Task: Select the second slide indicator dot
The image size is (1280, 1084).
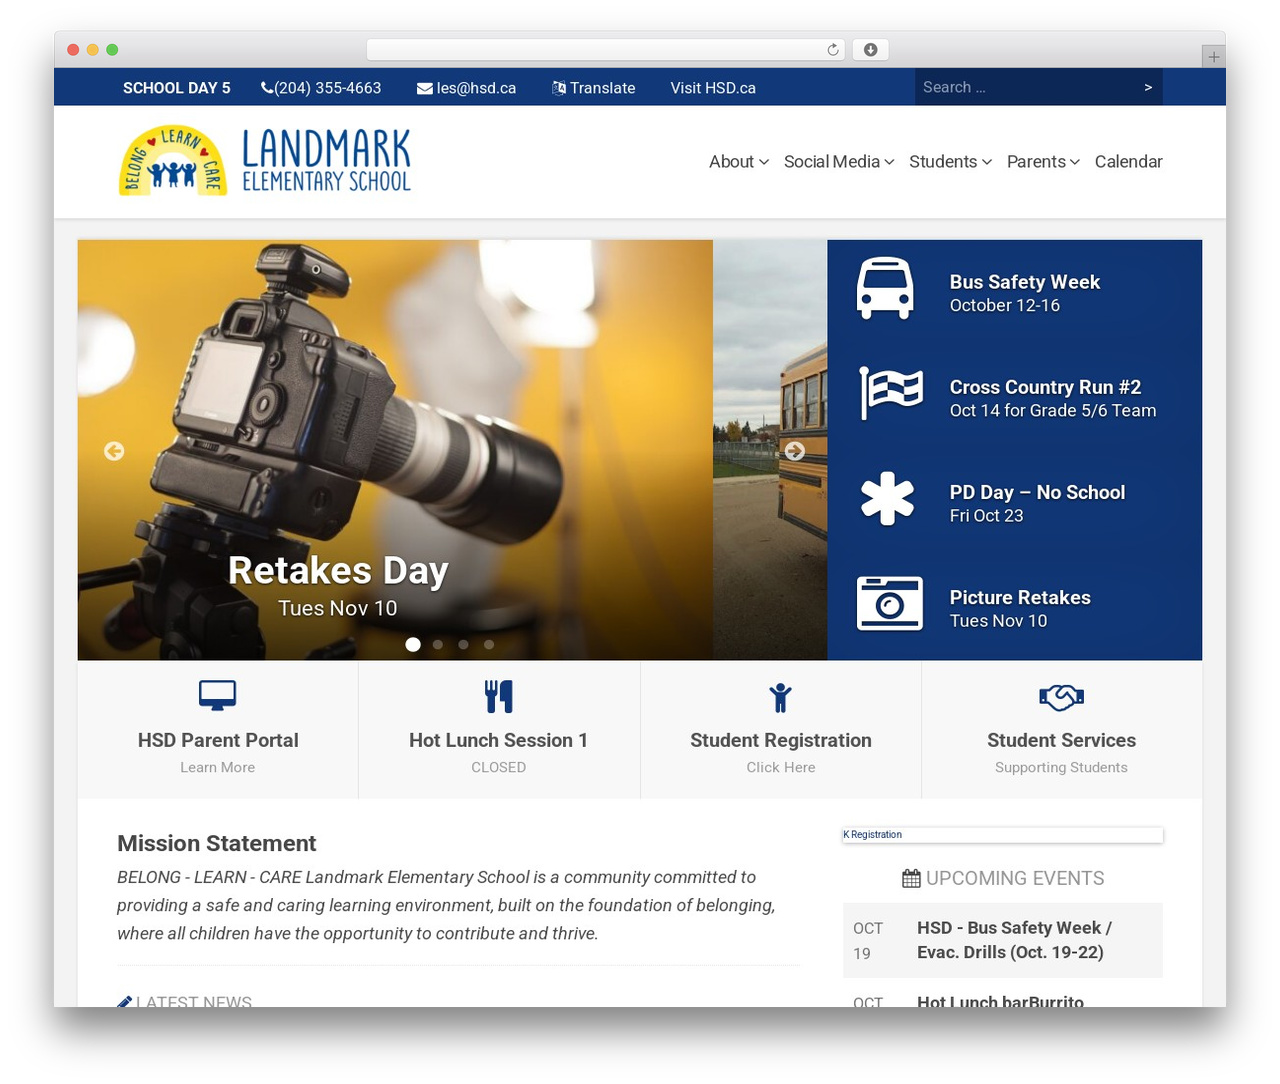Action: tap(438, 645)
